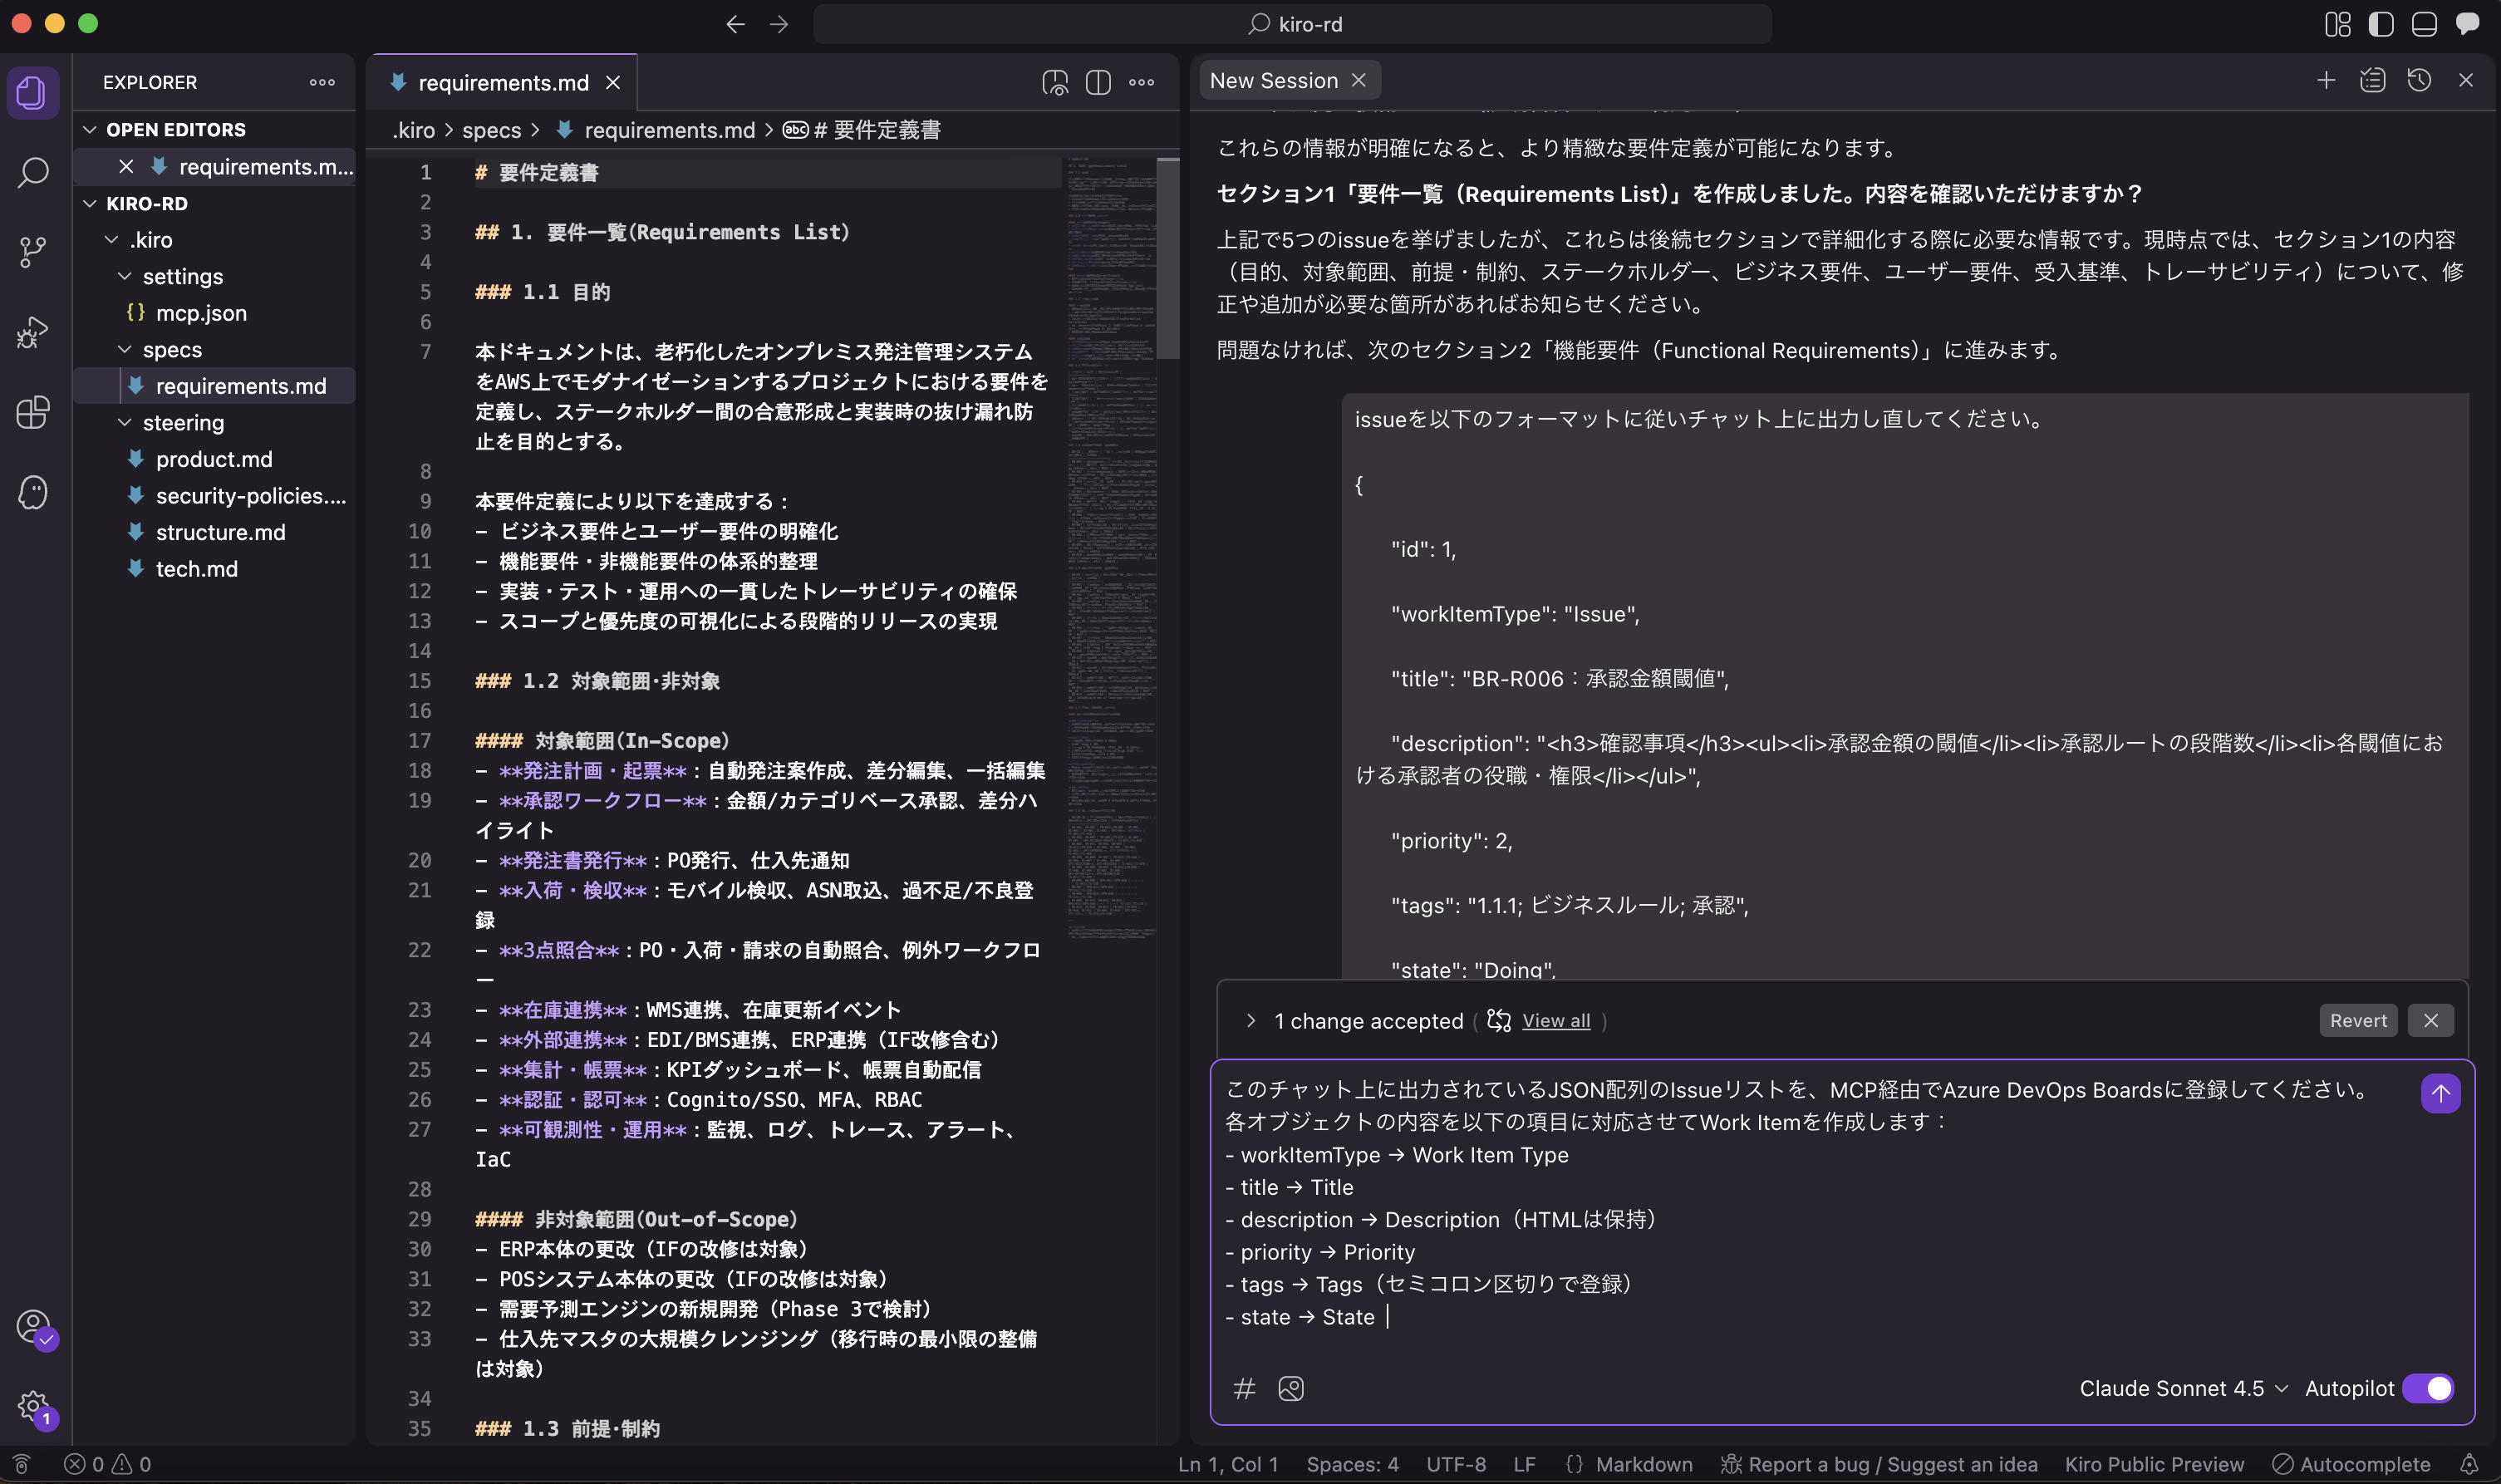Screen dimensions: 2501x1484
Task: Click the editor minimap scroll slider
Action: point(1167,258)
